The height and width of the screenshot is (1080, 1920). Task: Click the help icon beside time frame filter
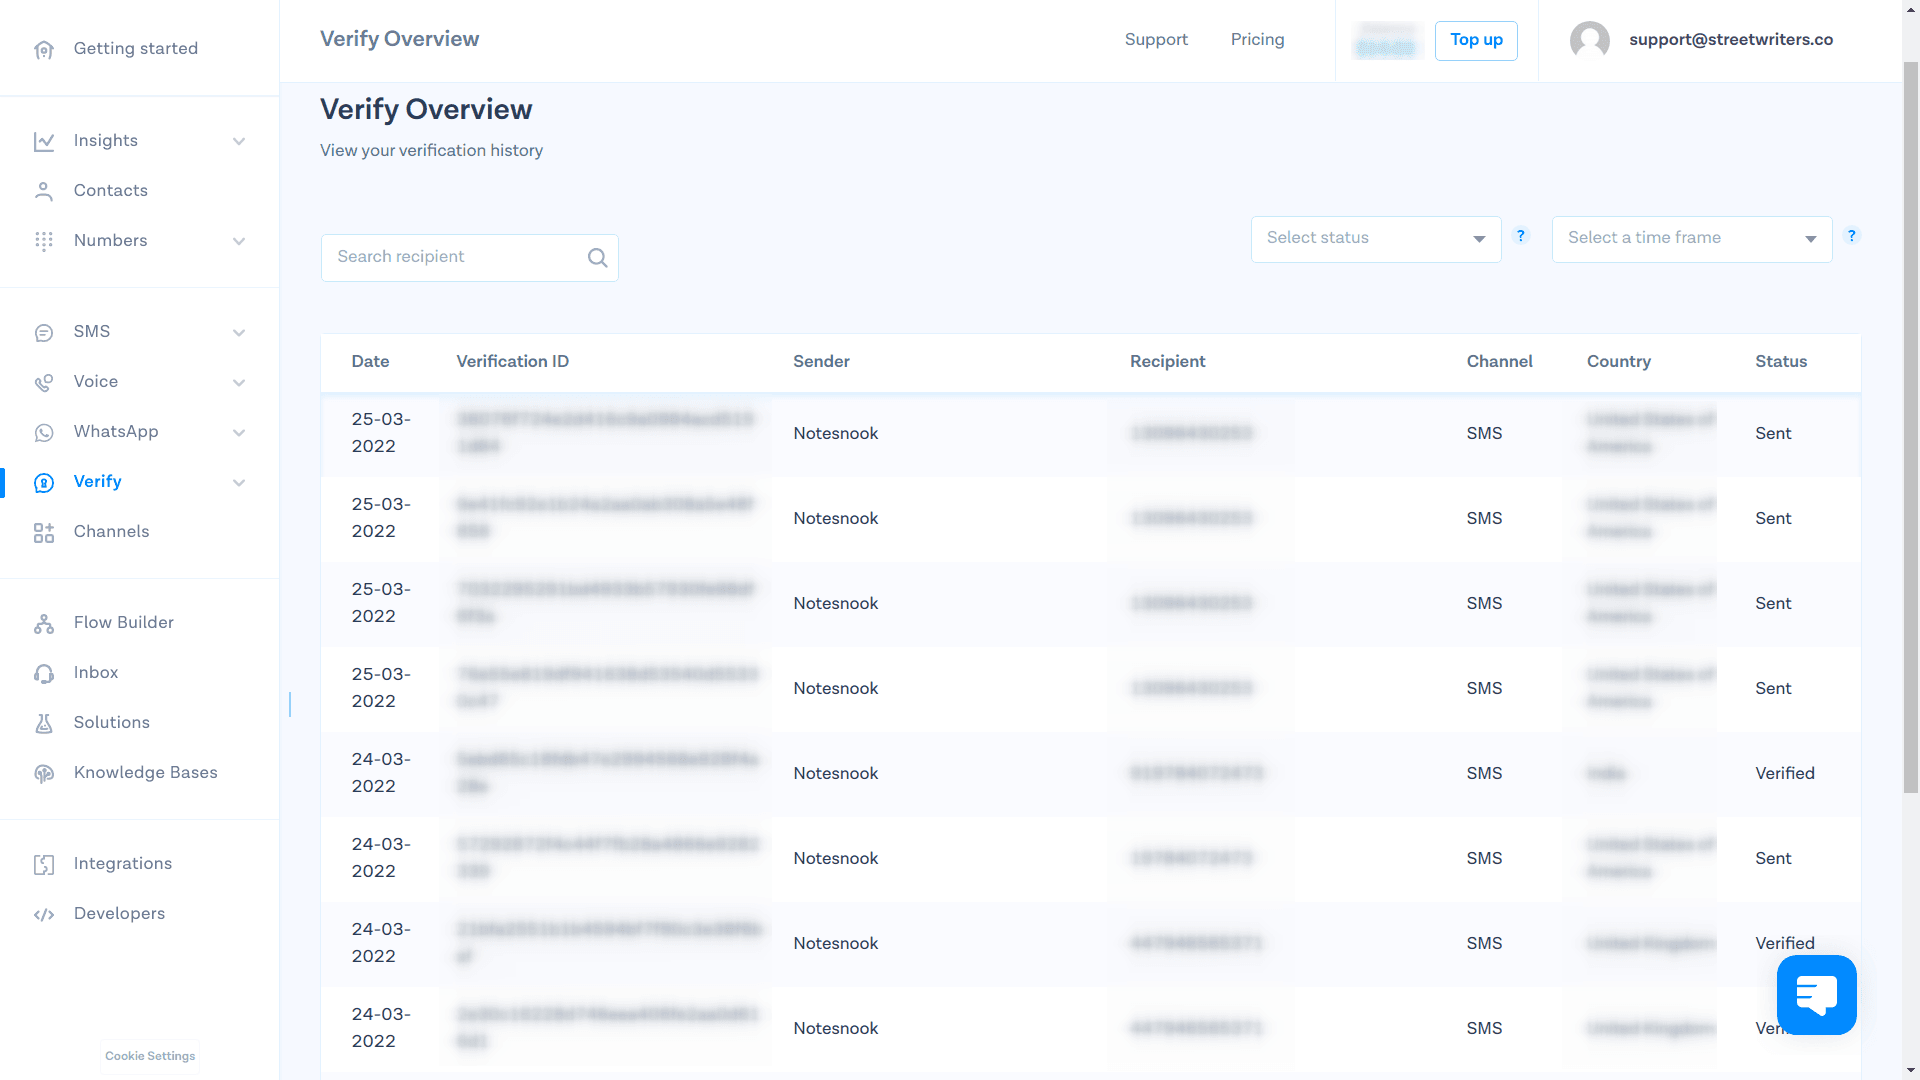coord(1852,236)
